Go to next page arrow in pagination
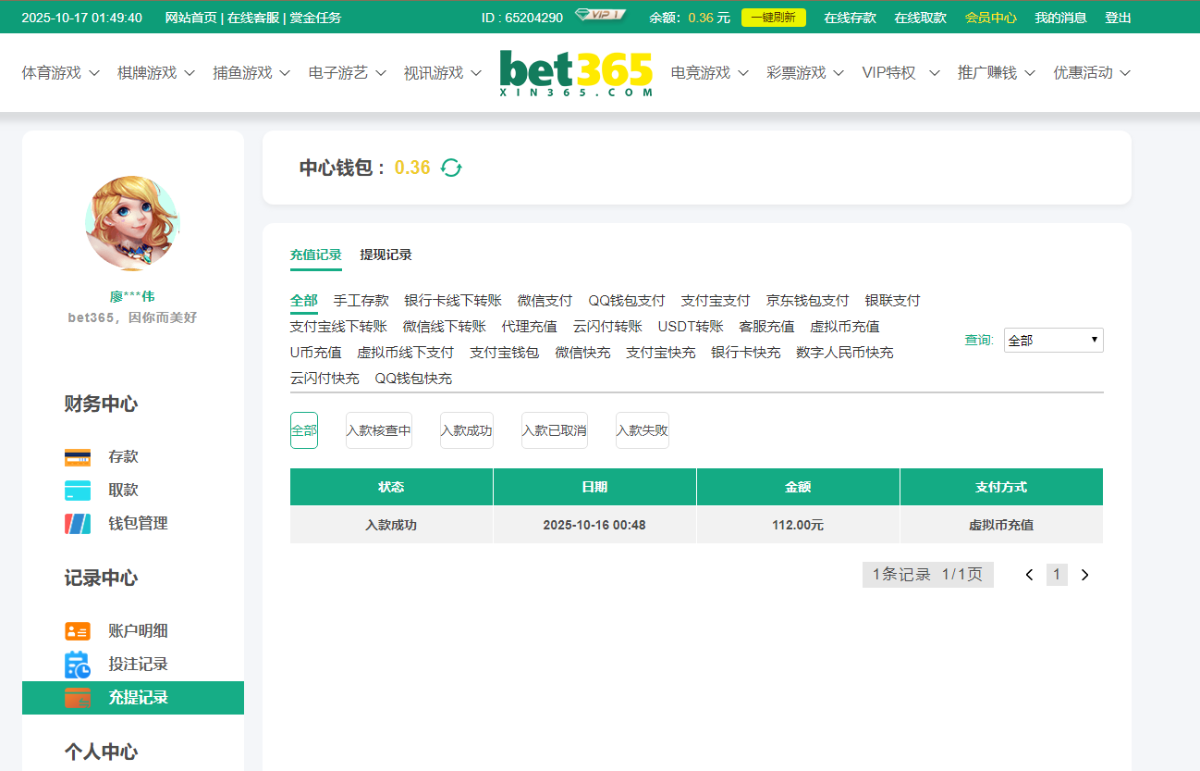Viewport: 1200px width, 771px height. [1085, 575]
